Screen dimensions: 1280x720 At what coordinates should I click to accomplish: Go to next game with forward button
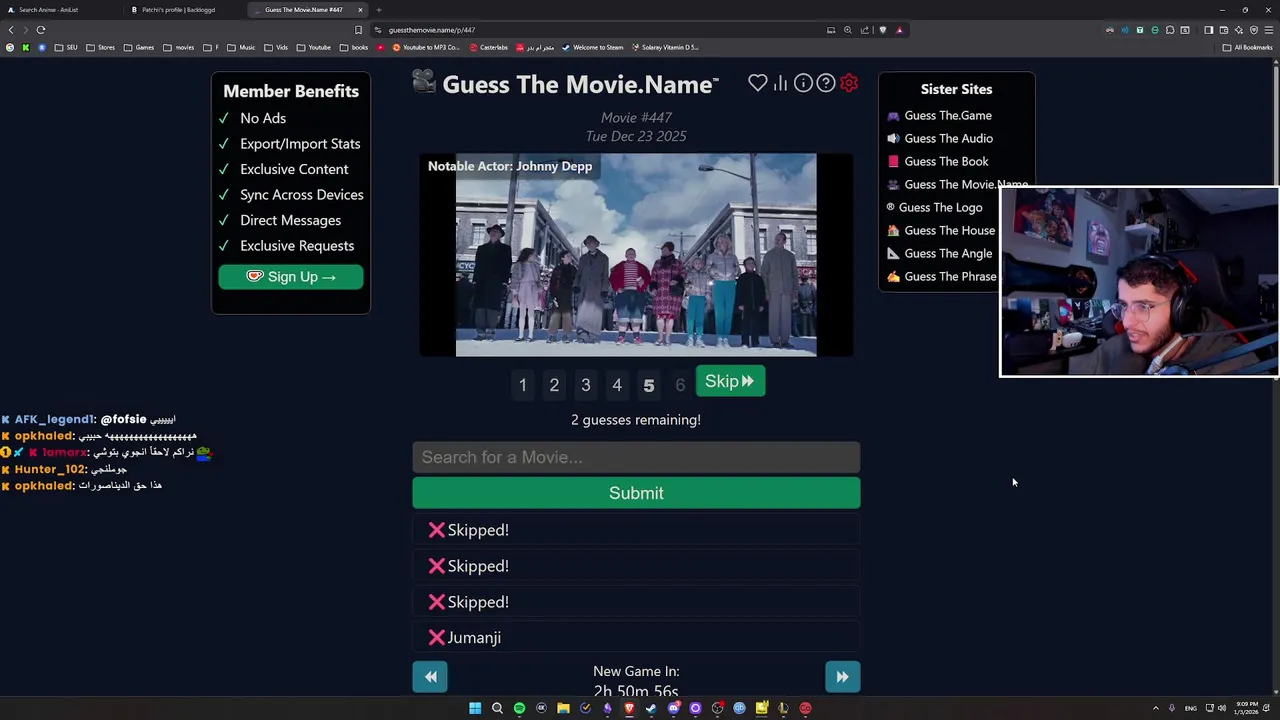pyautogui.click(x=842, y=677)
